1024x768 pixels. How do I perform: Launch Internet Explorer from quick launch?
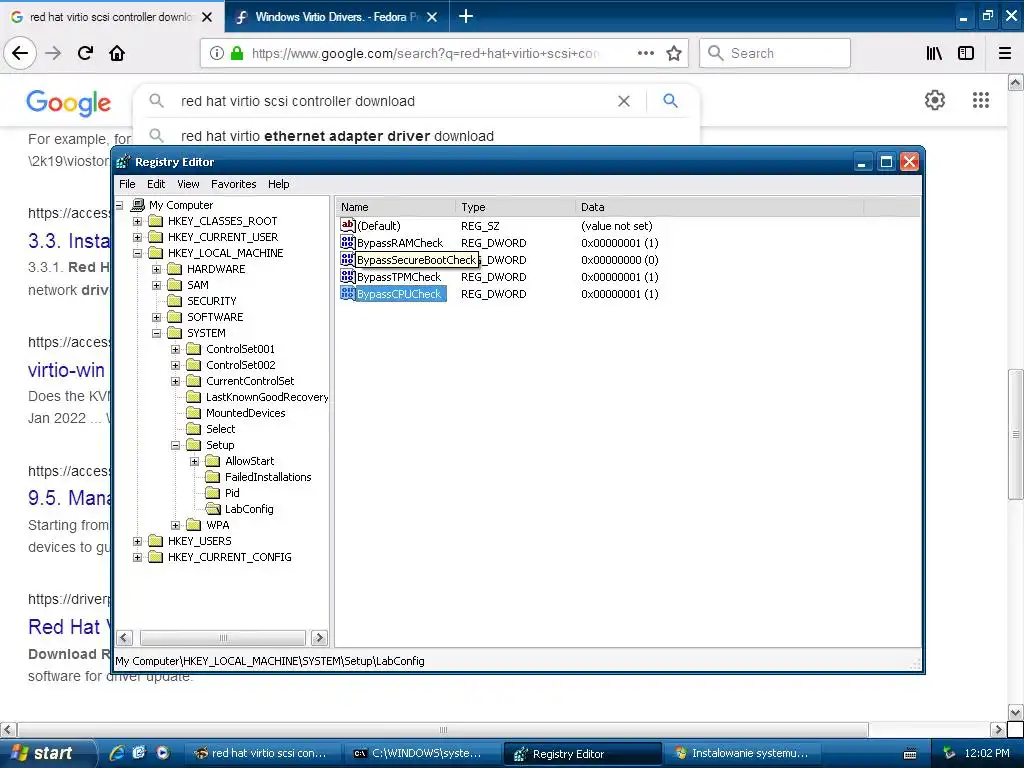pyautogui.click(x=116, y=753)
